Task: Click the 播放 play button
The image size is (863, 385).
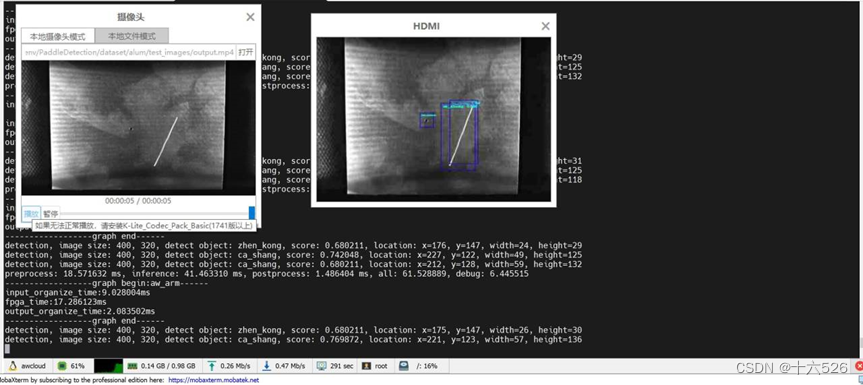Action: point(31,213)
